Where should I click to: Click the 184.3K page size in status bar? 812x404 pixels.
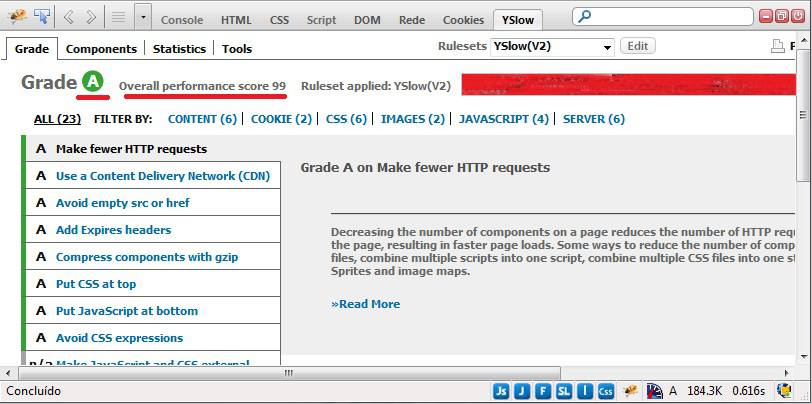[x=704, y=391]
